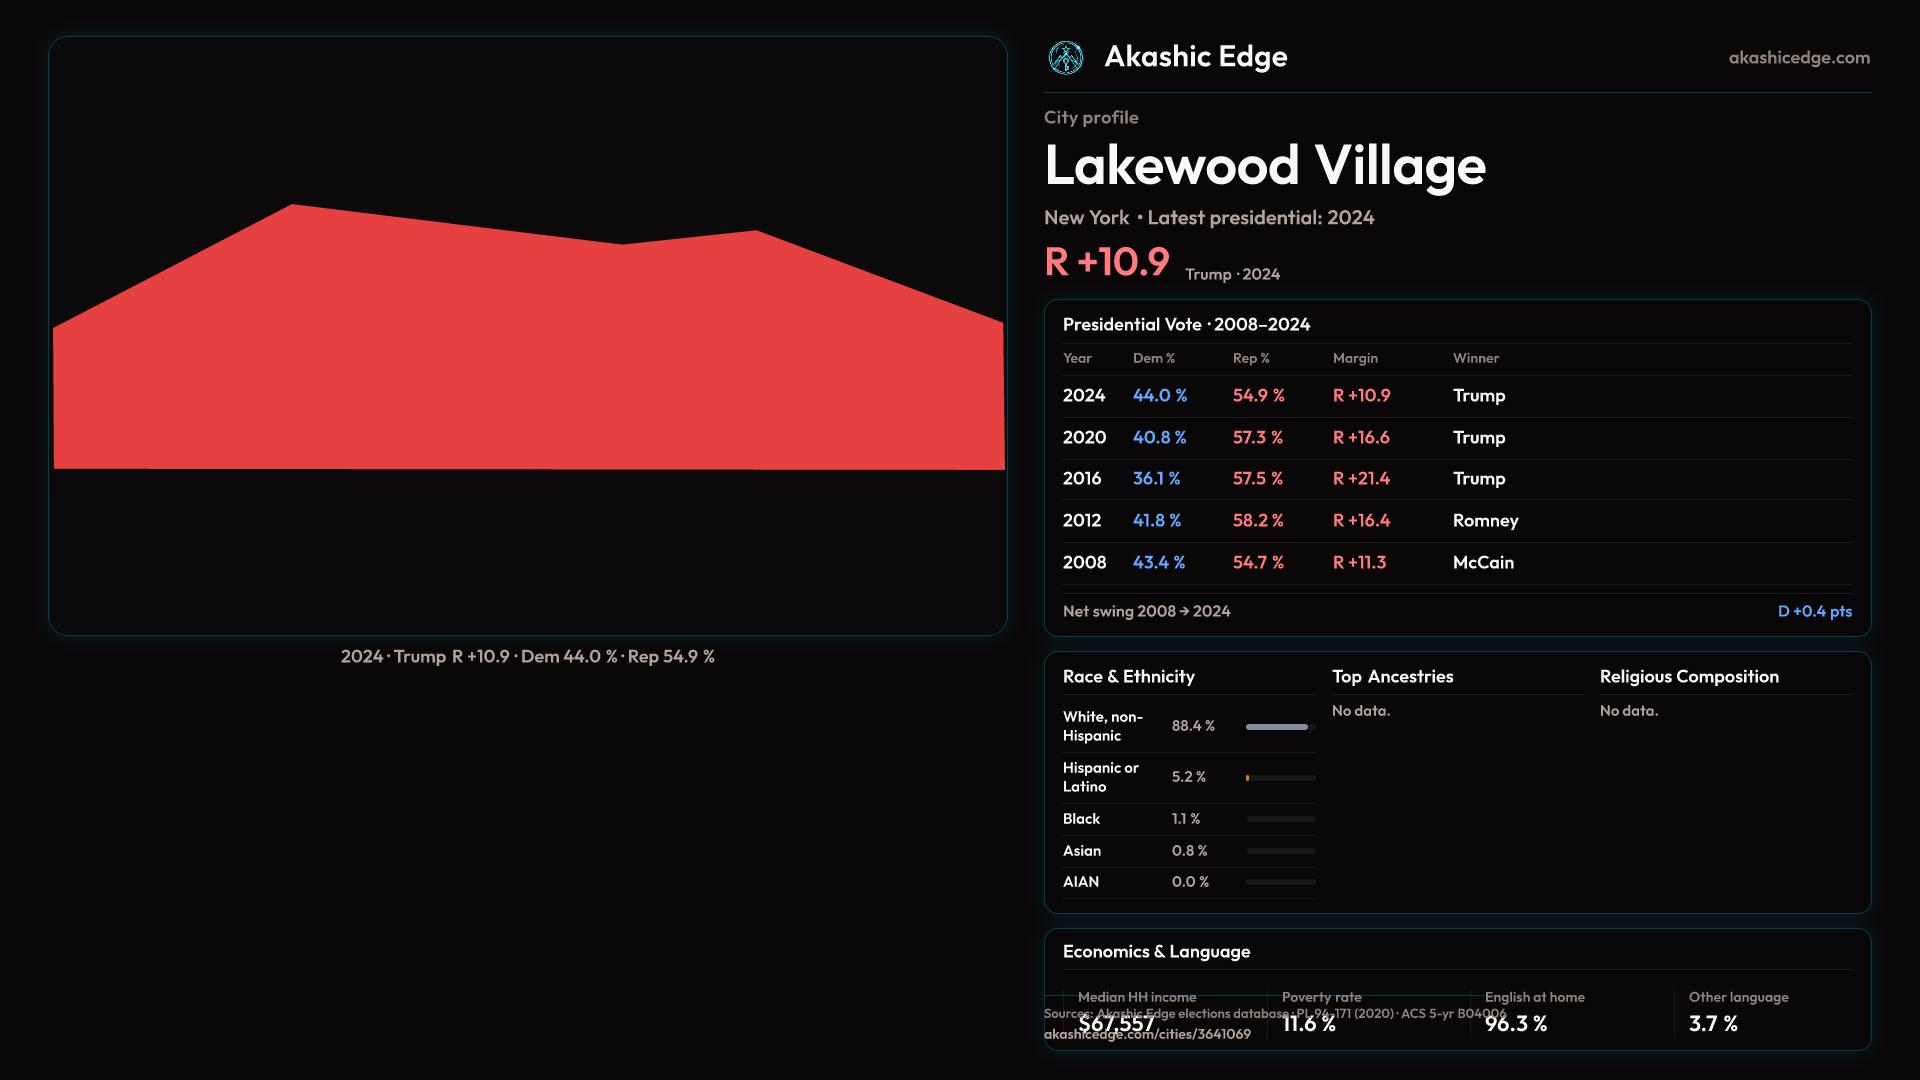Click the Hispanic or Latino orange bar

tap(1248, 778)
